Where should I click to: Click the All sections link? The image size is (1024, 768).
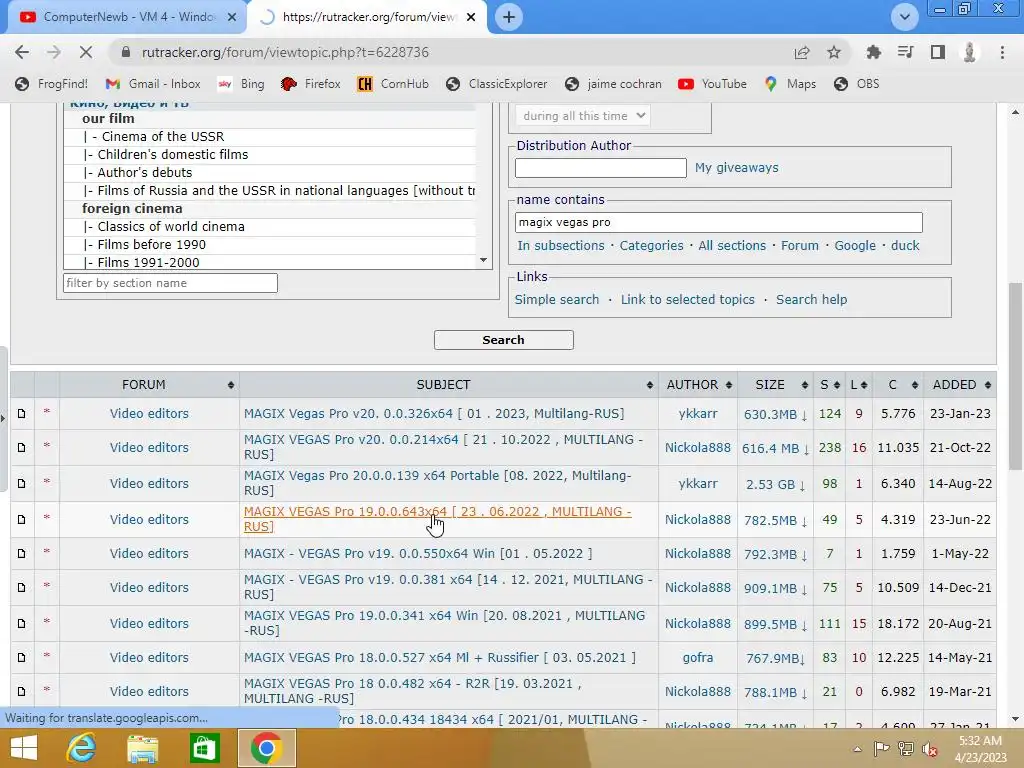pos(732,246)
